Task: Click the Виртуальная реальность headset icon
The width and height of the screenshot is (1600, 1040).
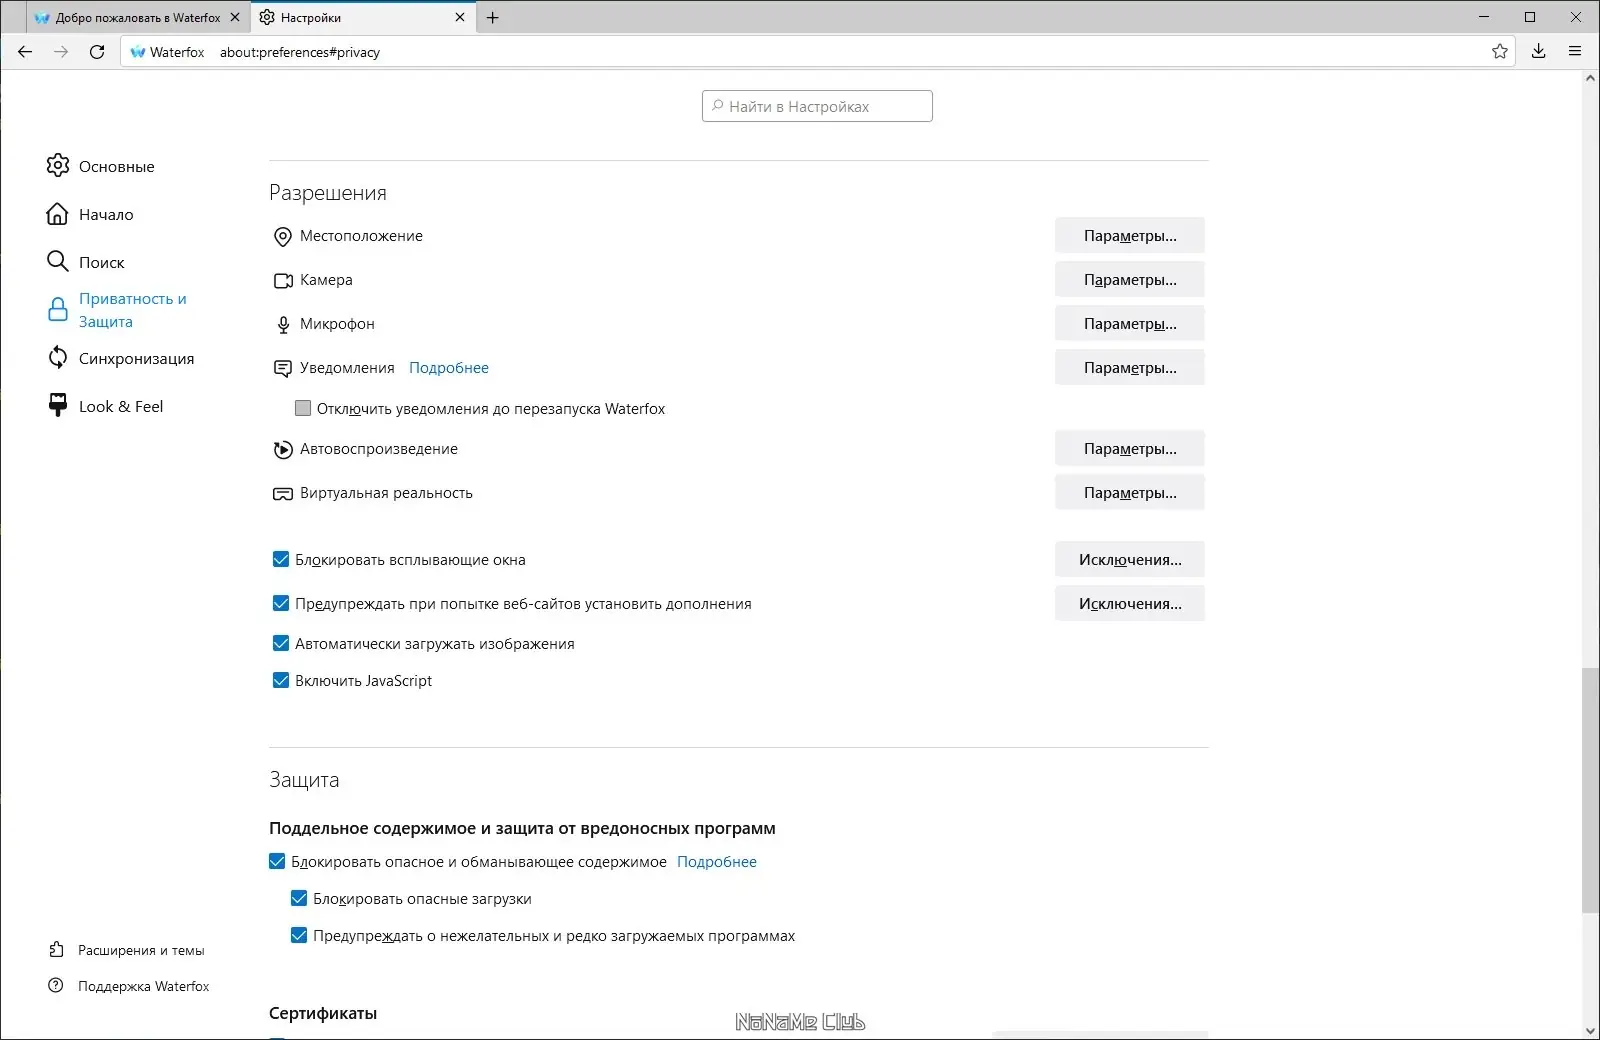Action: [282, 493]
